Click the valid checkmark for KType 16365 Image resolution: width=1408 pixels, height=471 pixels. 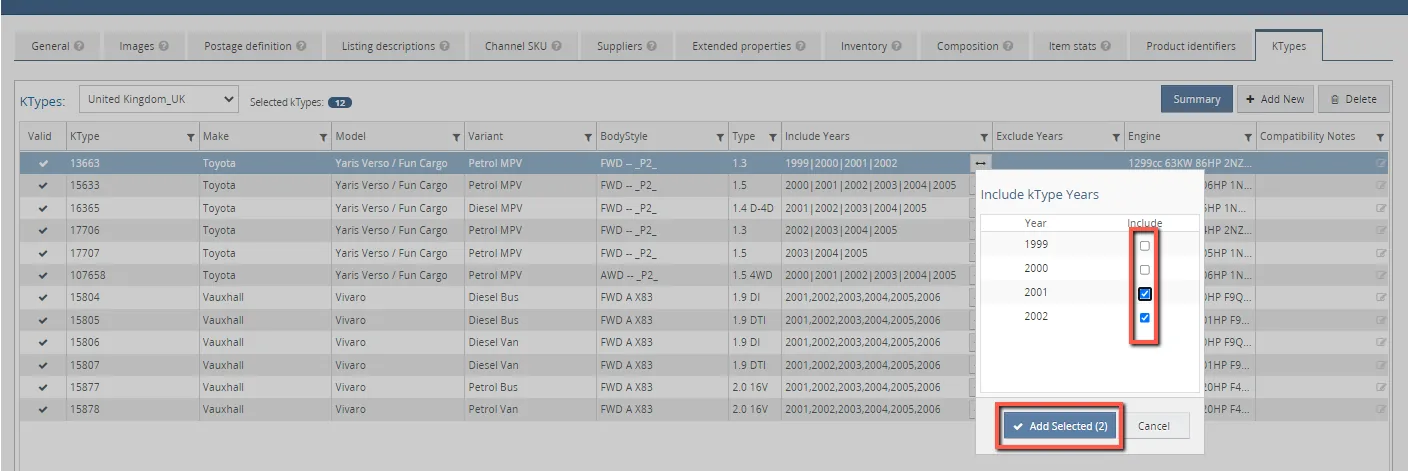tap(43, 208)
